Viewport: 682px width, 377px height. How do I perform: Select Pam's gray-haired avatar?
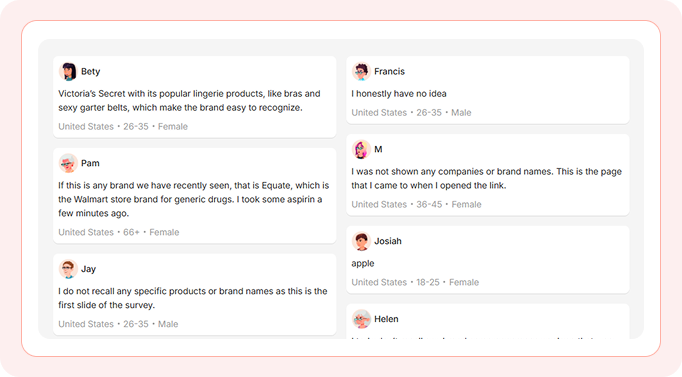pyautogui.click(x=68, y=163)
